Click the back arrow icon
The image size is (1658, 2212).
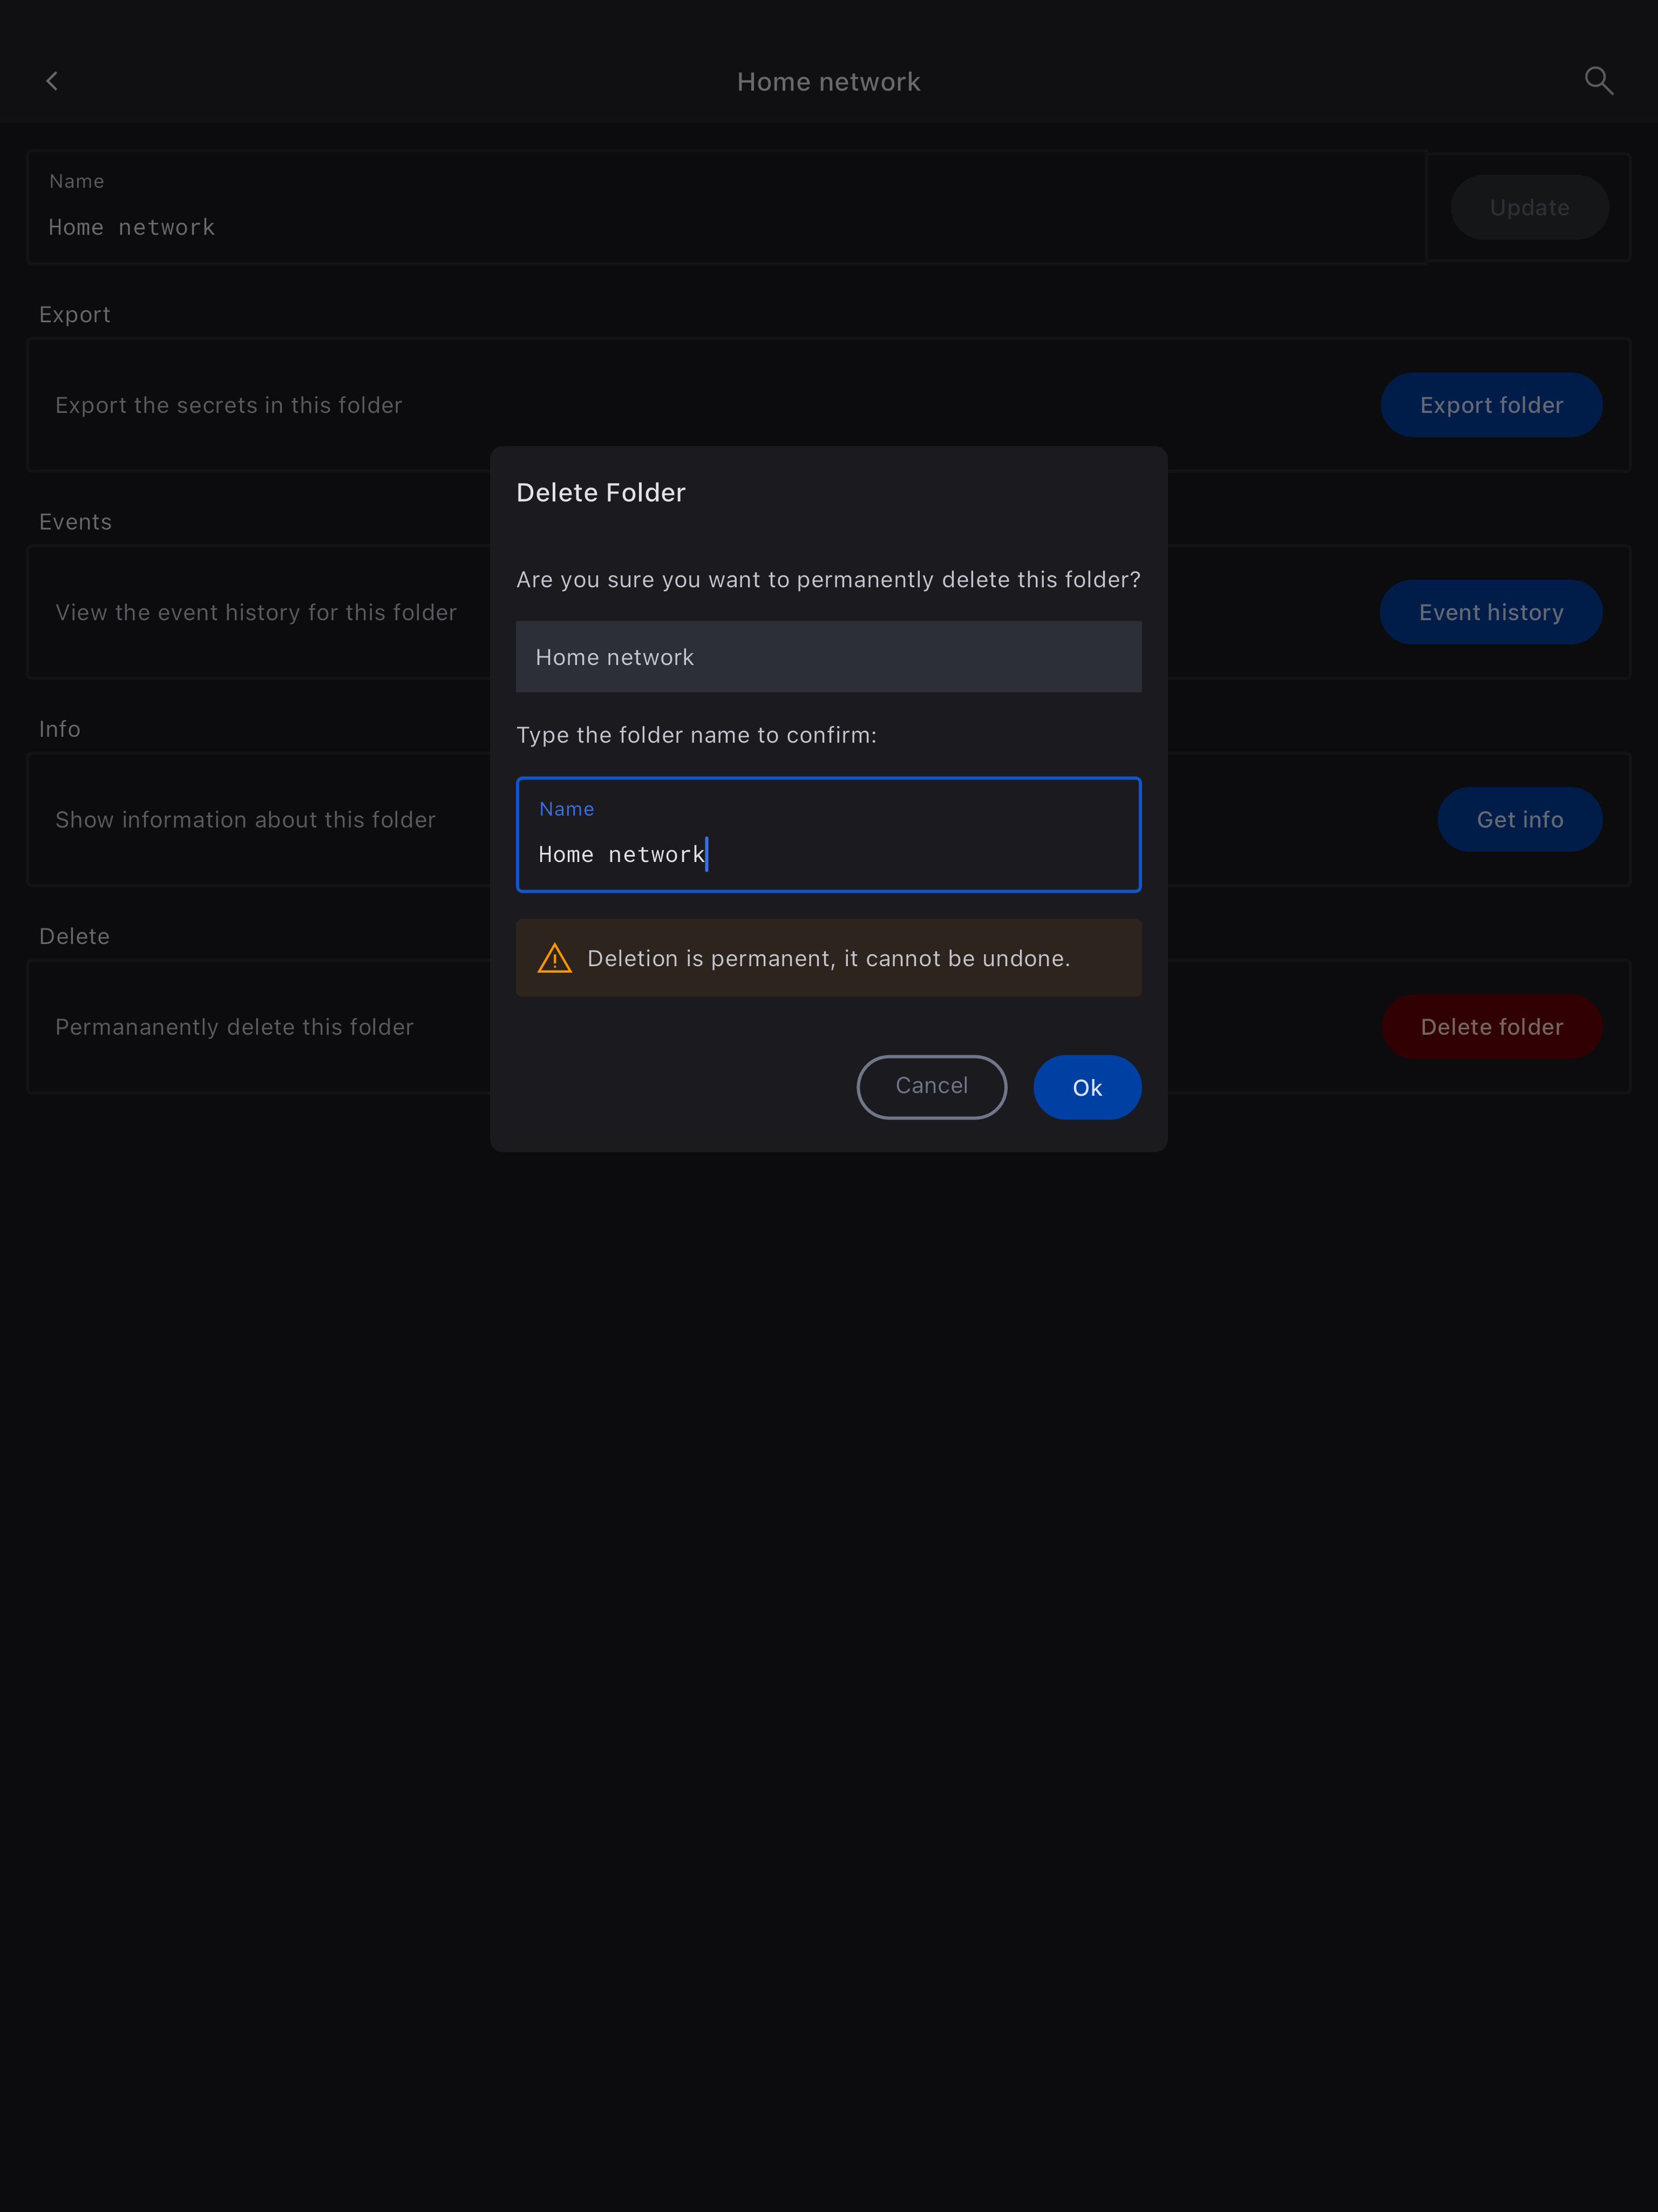(52, 81)
